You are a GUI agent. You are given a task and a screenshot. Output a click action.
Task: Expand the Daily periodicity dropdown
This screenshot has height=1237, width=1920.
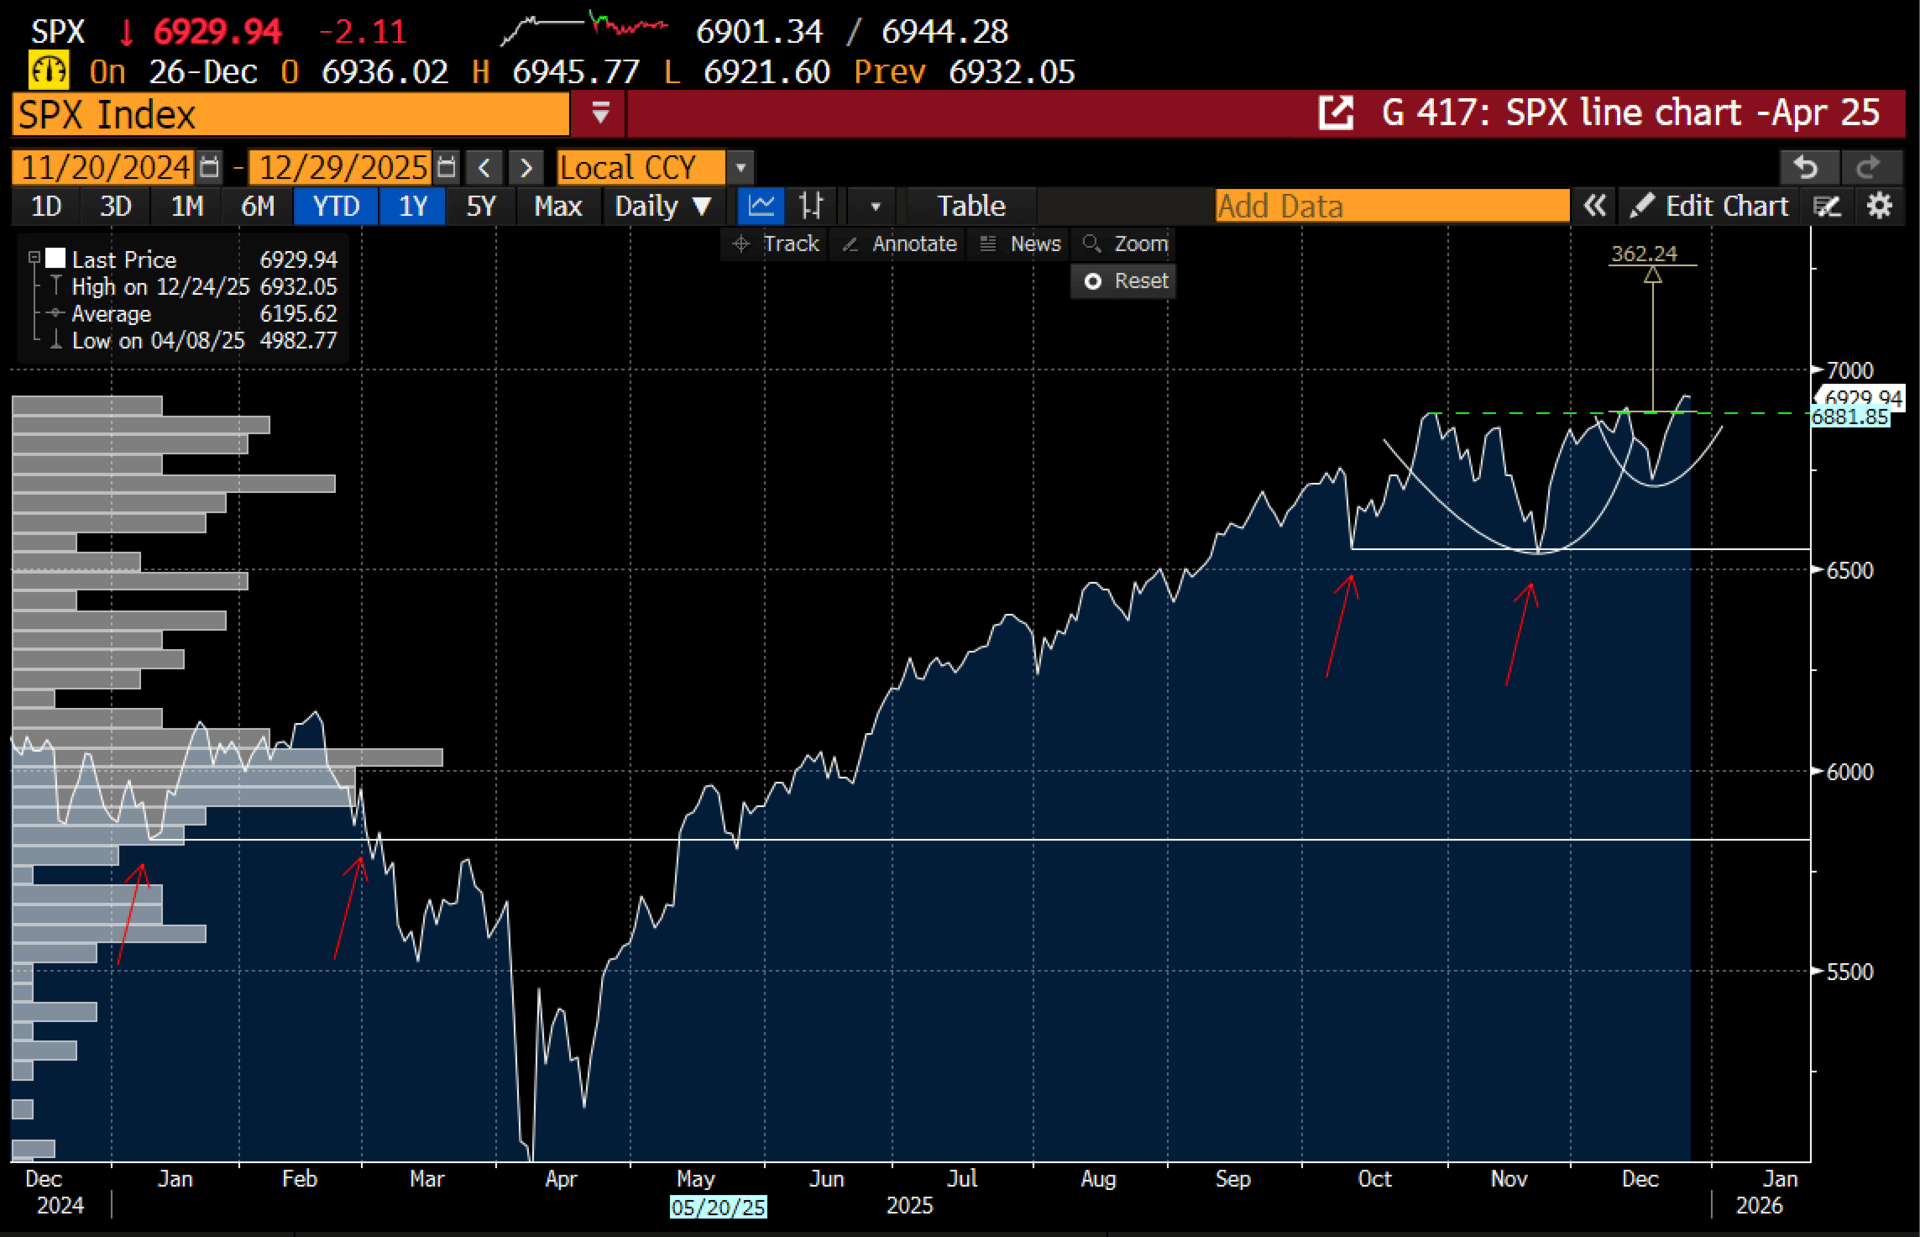661,206
